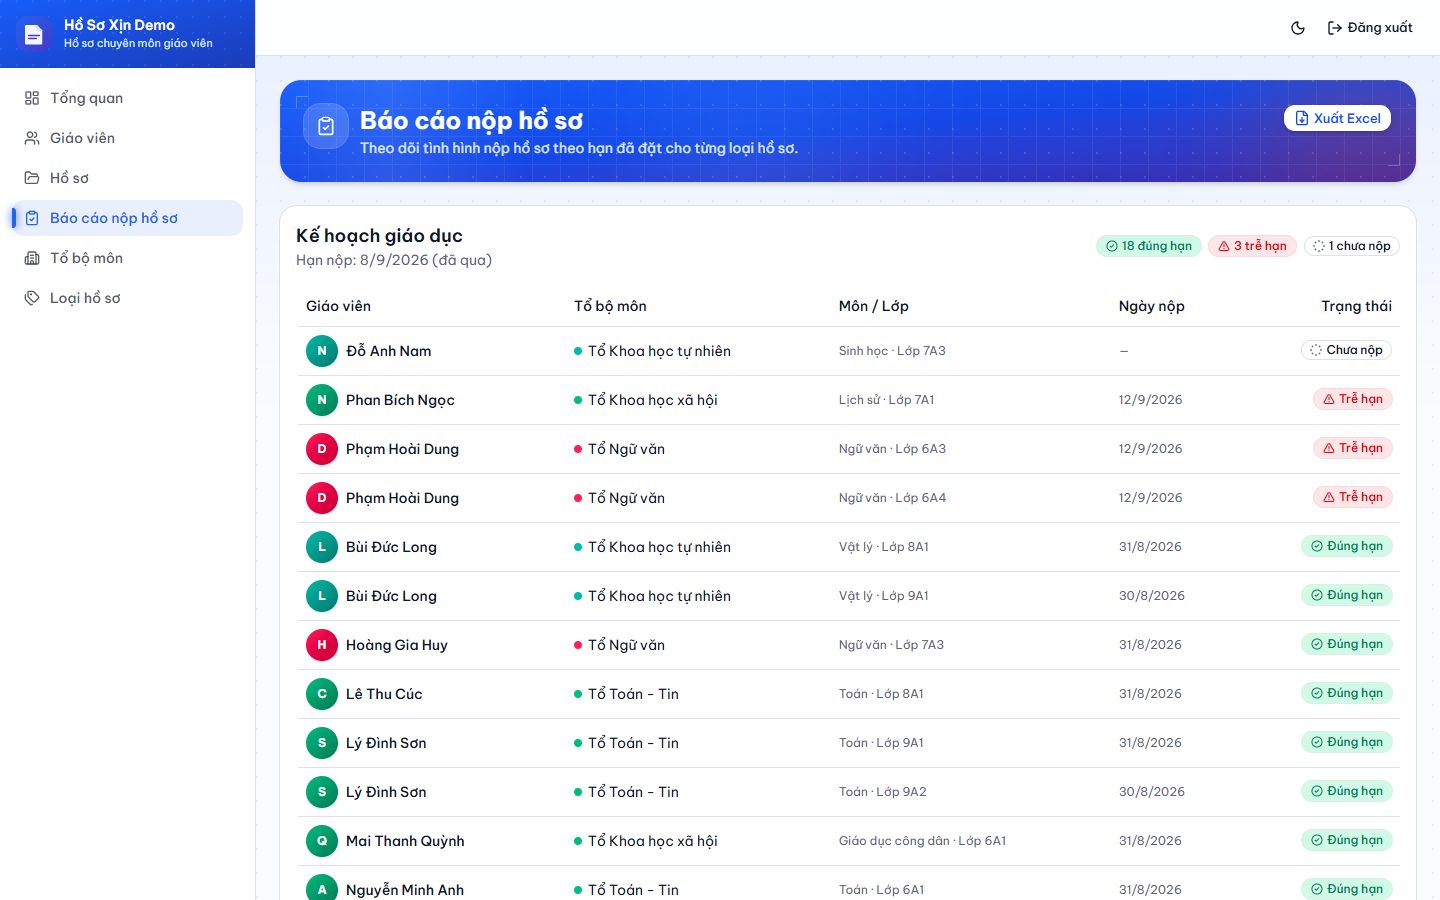Click the 1 chưa nộp badge
This screenshot has width=1440, height=900.
[1351, 246]
